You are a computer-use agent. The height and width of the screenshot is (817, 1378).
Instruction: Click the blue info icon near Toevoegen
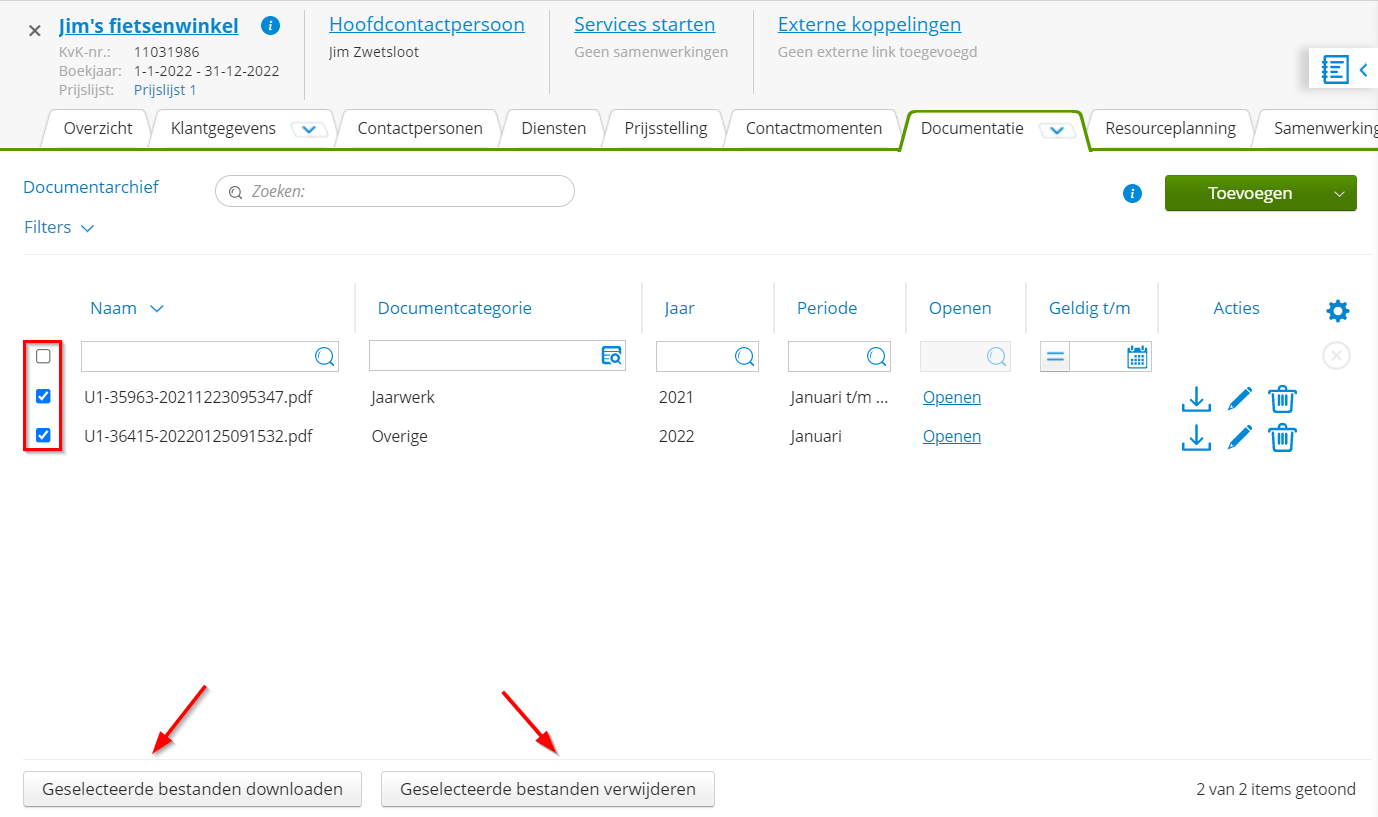(1131, 193)
